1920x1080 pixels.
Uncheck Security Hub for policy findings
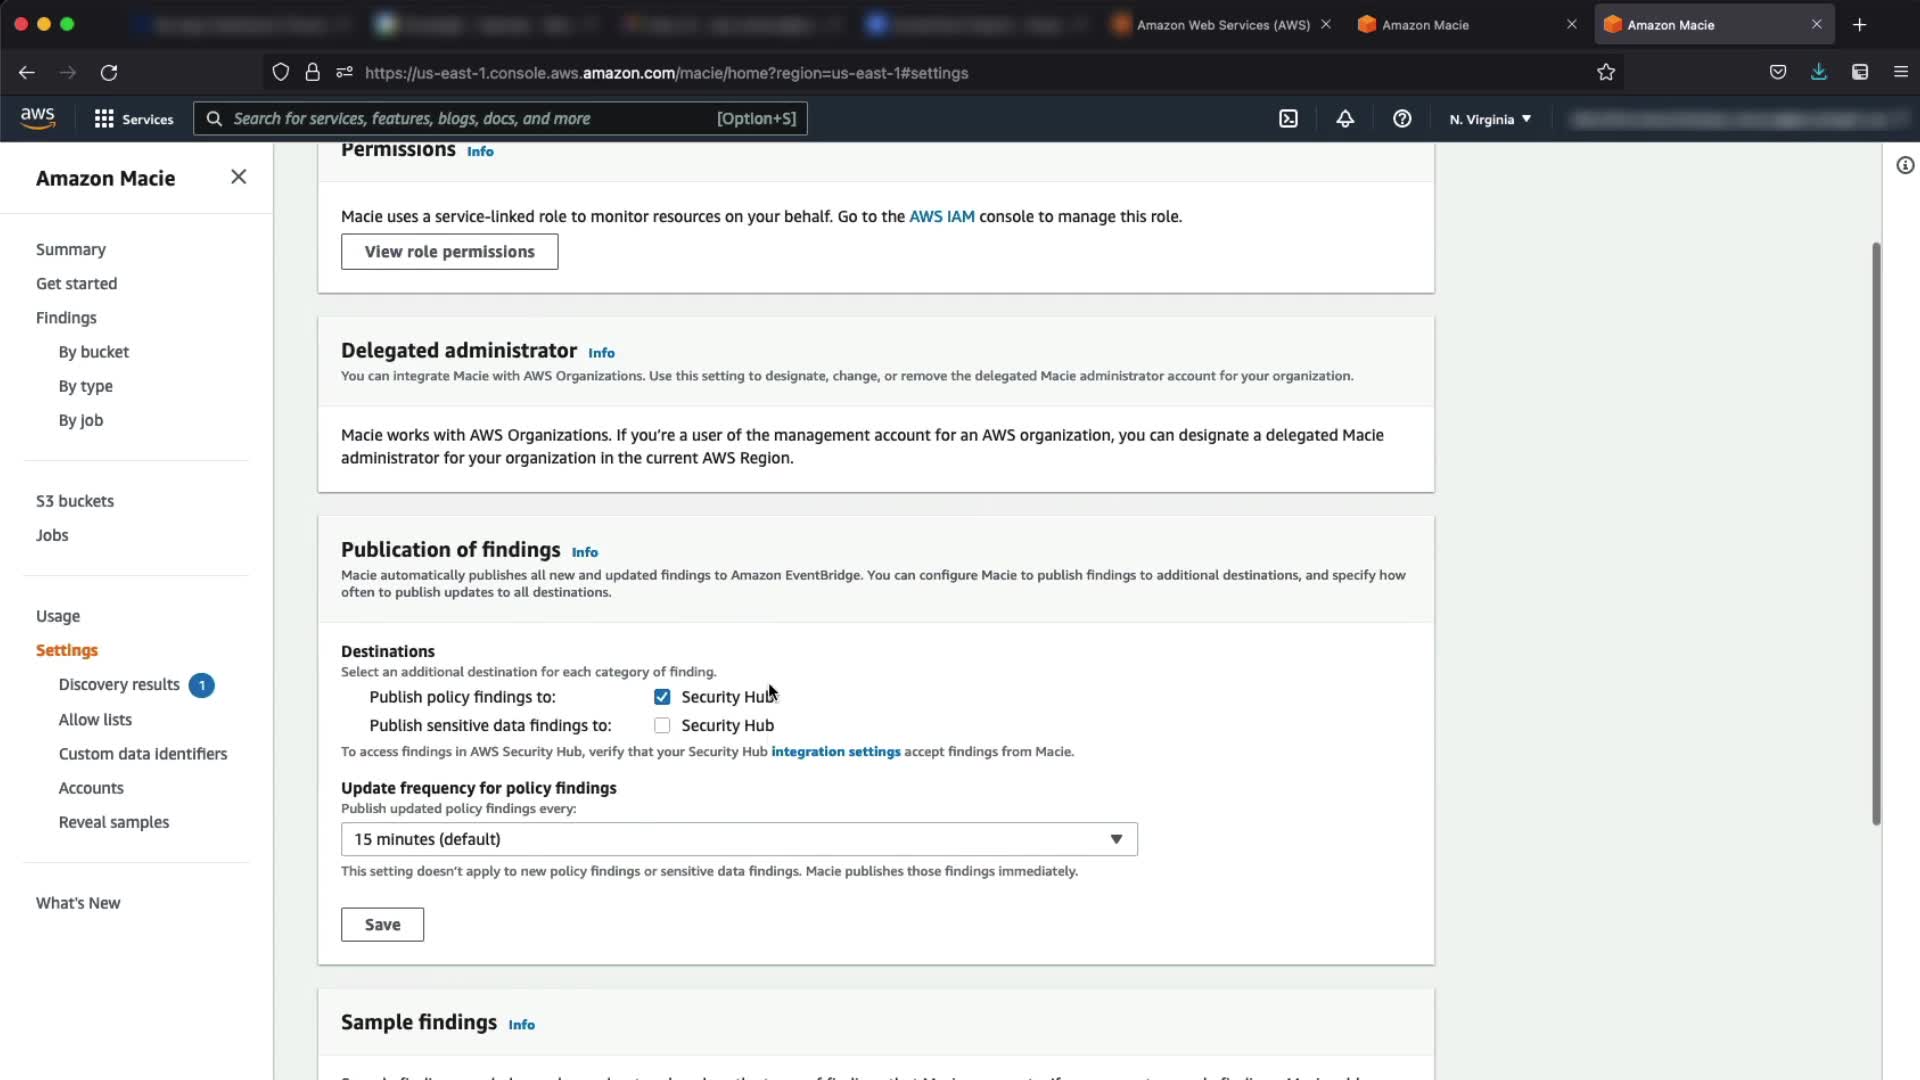(662, 697)
